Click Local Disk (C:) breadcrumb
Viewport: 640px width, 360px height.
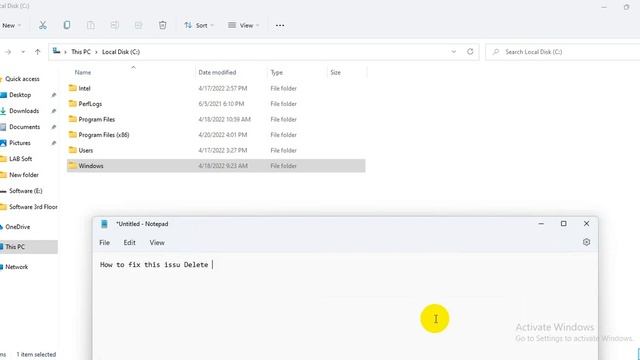tap(121, 52)
